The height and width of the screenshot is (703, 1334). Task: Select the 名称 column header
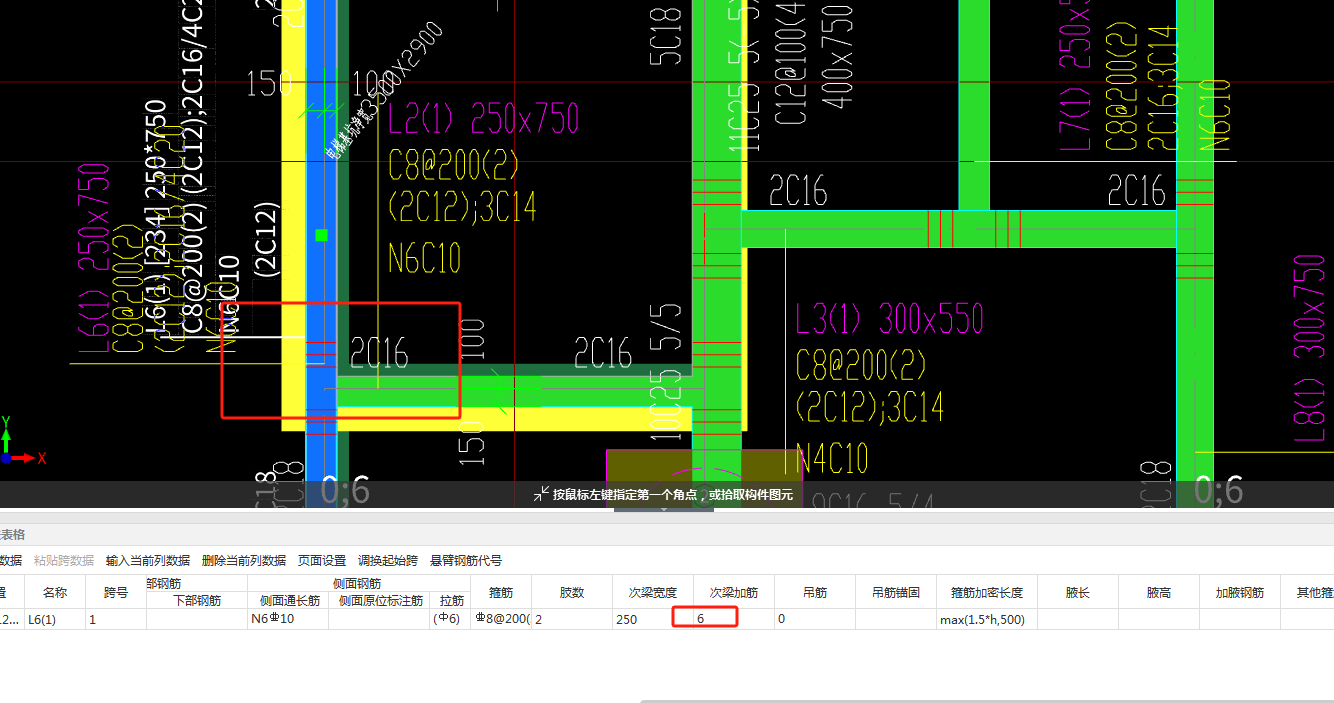55,592
